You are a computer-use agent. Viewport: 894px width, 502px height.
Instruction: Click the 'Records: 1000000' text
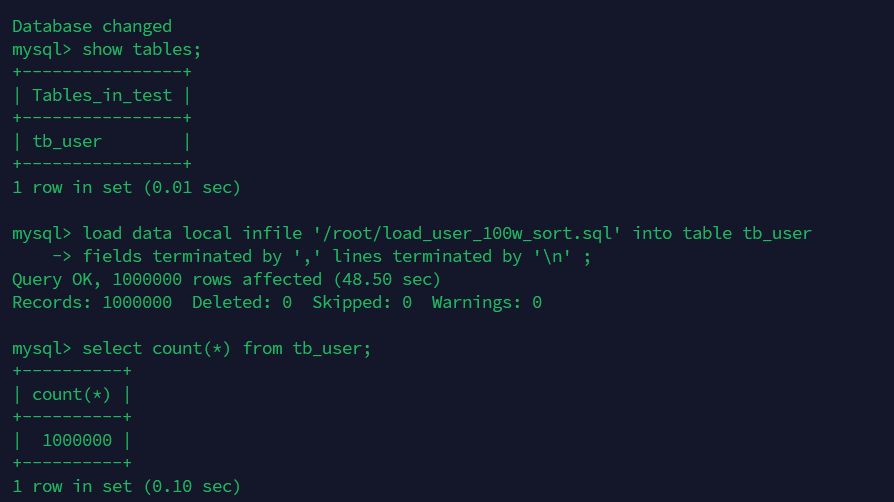[x=92, y=302]
